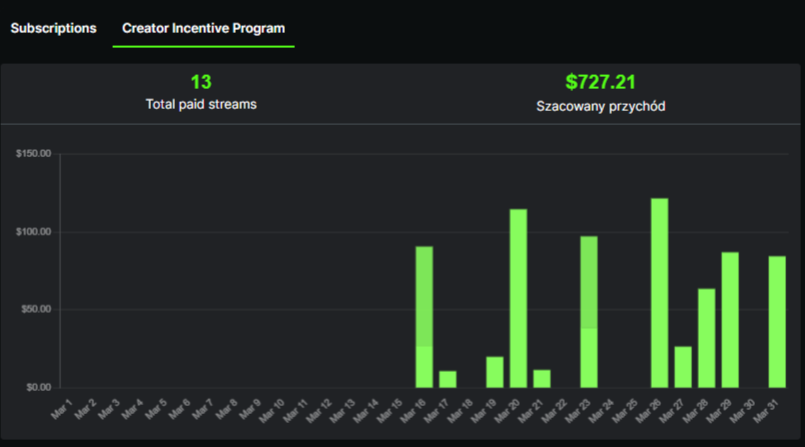Click the $727.21 estimated revenue figure
805x447 pixels.
point(600,82)
